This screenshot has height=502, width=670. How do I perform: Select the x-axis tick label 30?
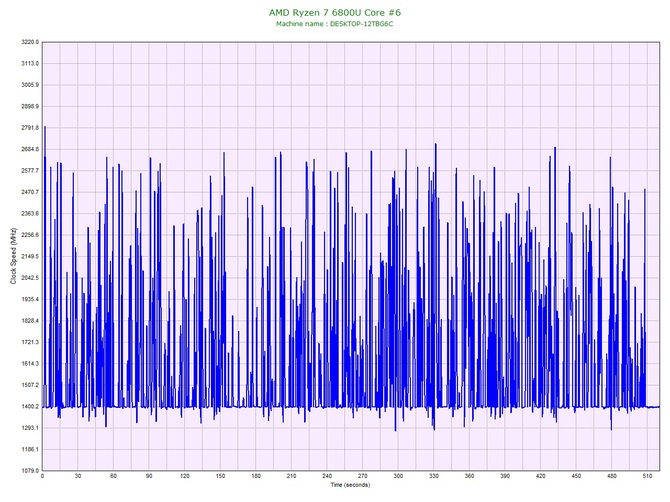click(78, 476)
